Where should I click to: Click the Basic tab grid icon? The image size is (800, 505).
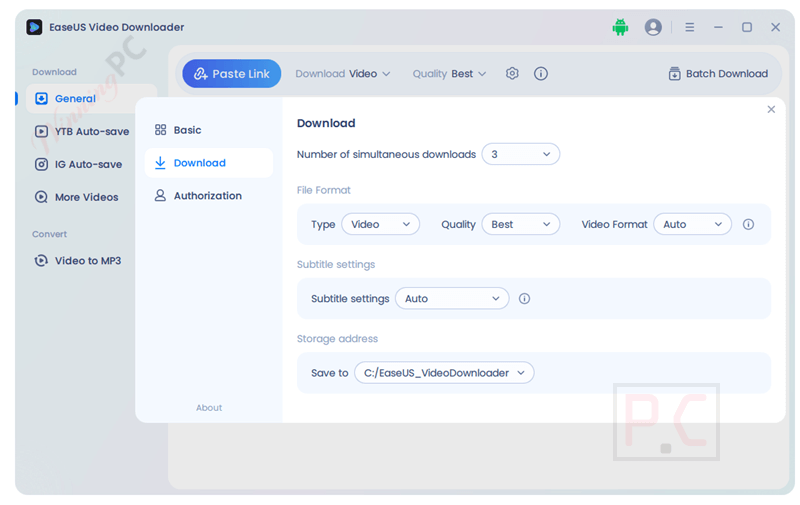pyautogui.click(x=160, y=130)
